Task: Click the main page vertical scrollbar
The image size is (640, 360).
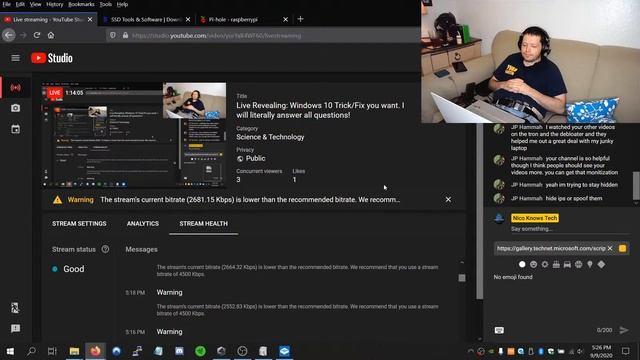Action: (x=480, y=211)
